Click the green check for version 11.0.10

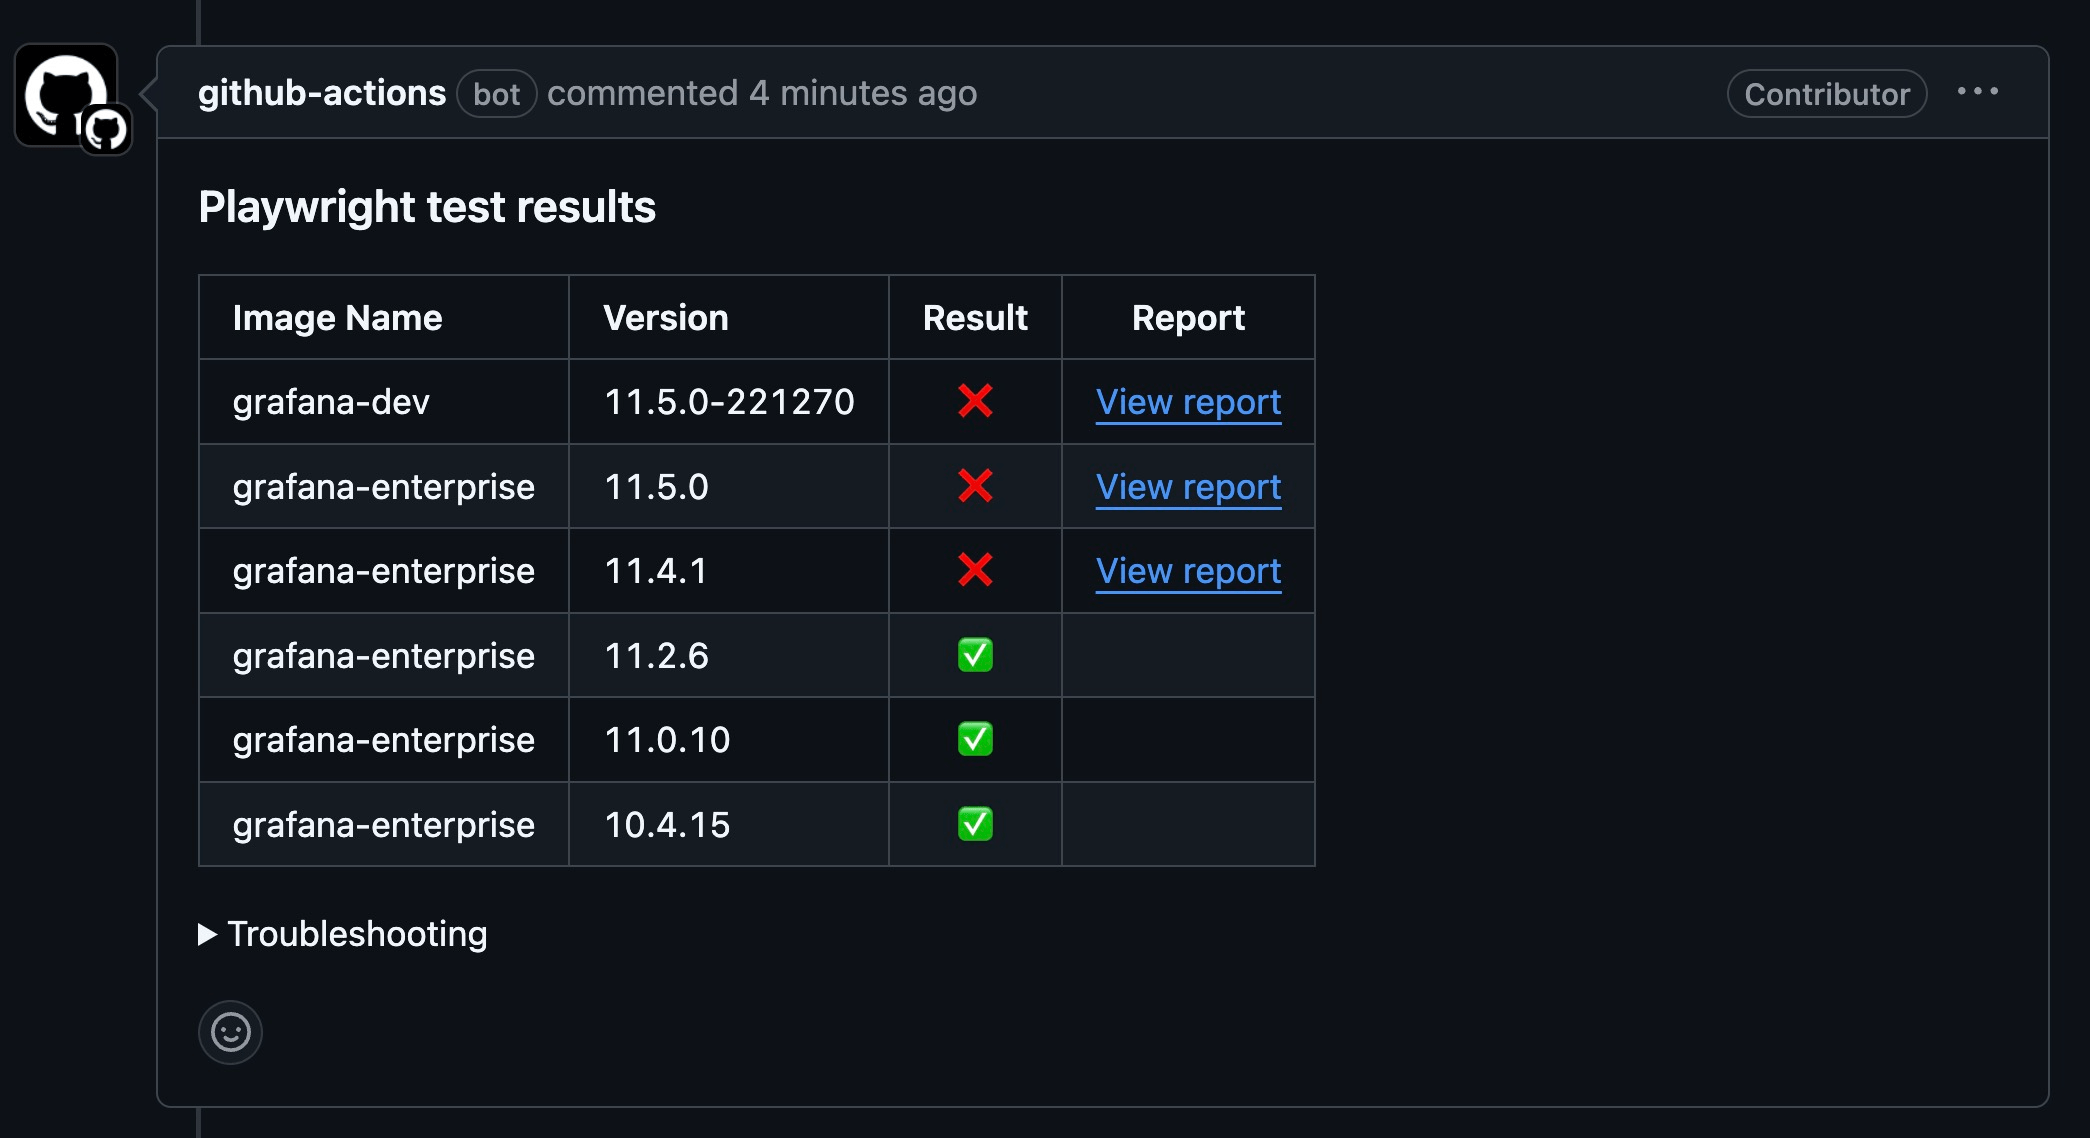(x=975, y=739)
